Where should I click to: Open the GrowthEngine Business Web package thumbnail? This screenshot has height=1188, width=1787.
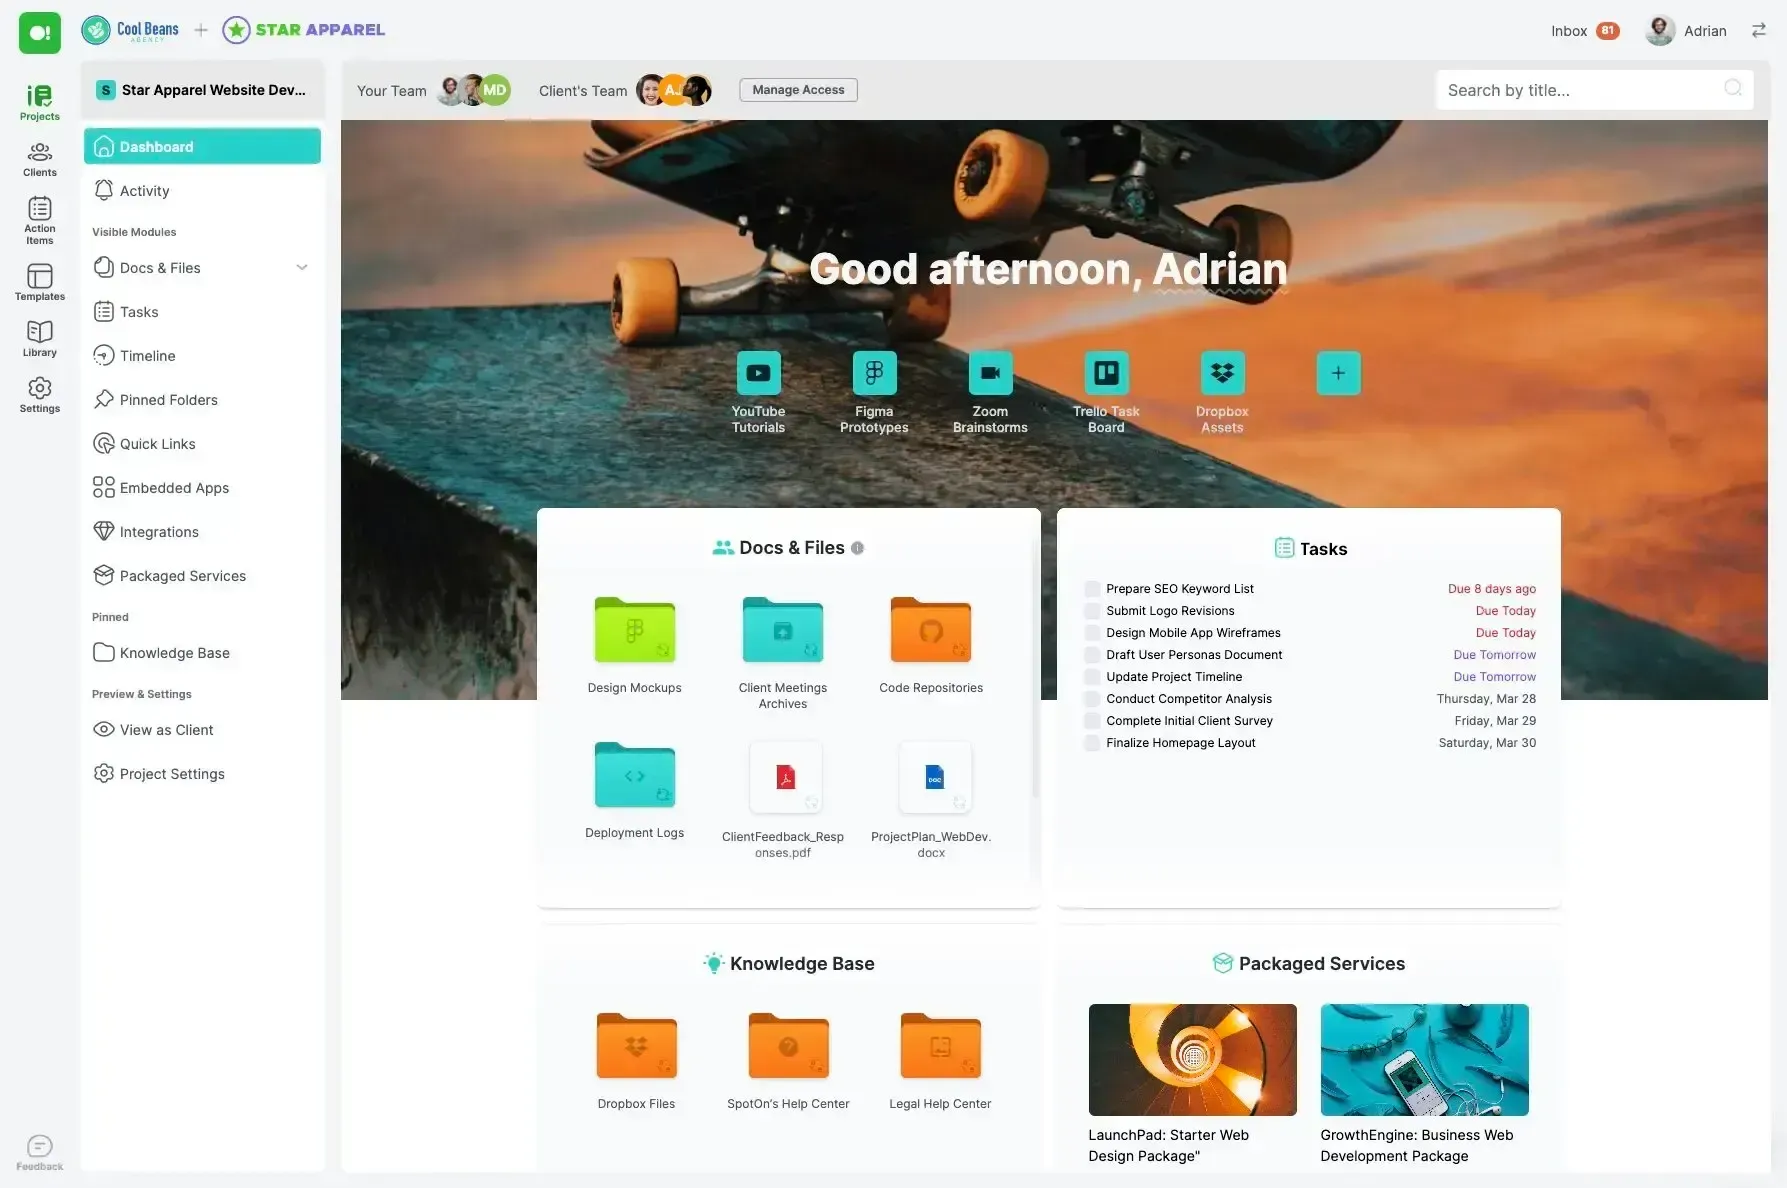click(x=1424, y=1060)
